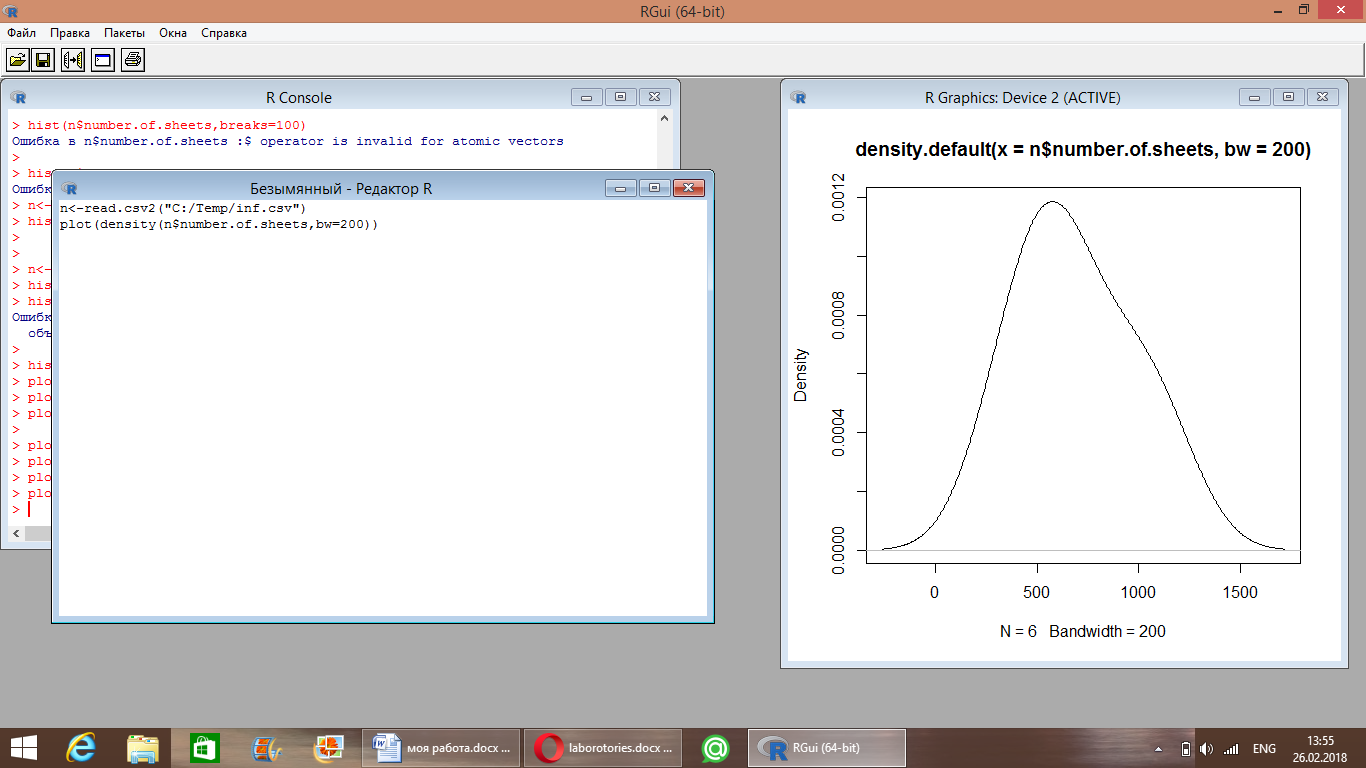Open Internet Explorer from the taskbar
The width and height of the screenshot is (1366, 768).
(81, 748)
